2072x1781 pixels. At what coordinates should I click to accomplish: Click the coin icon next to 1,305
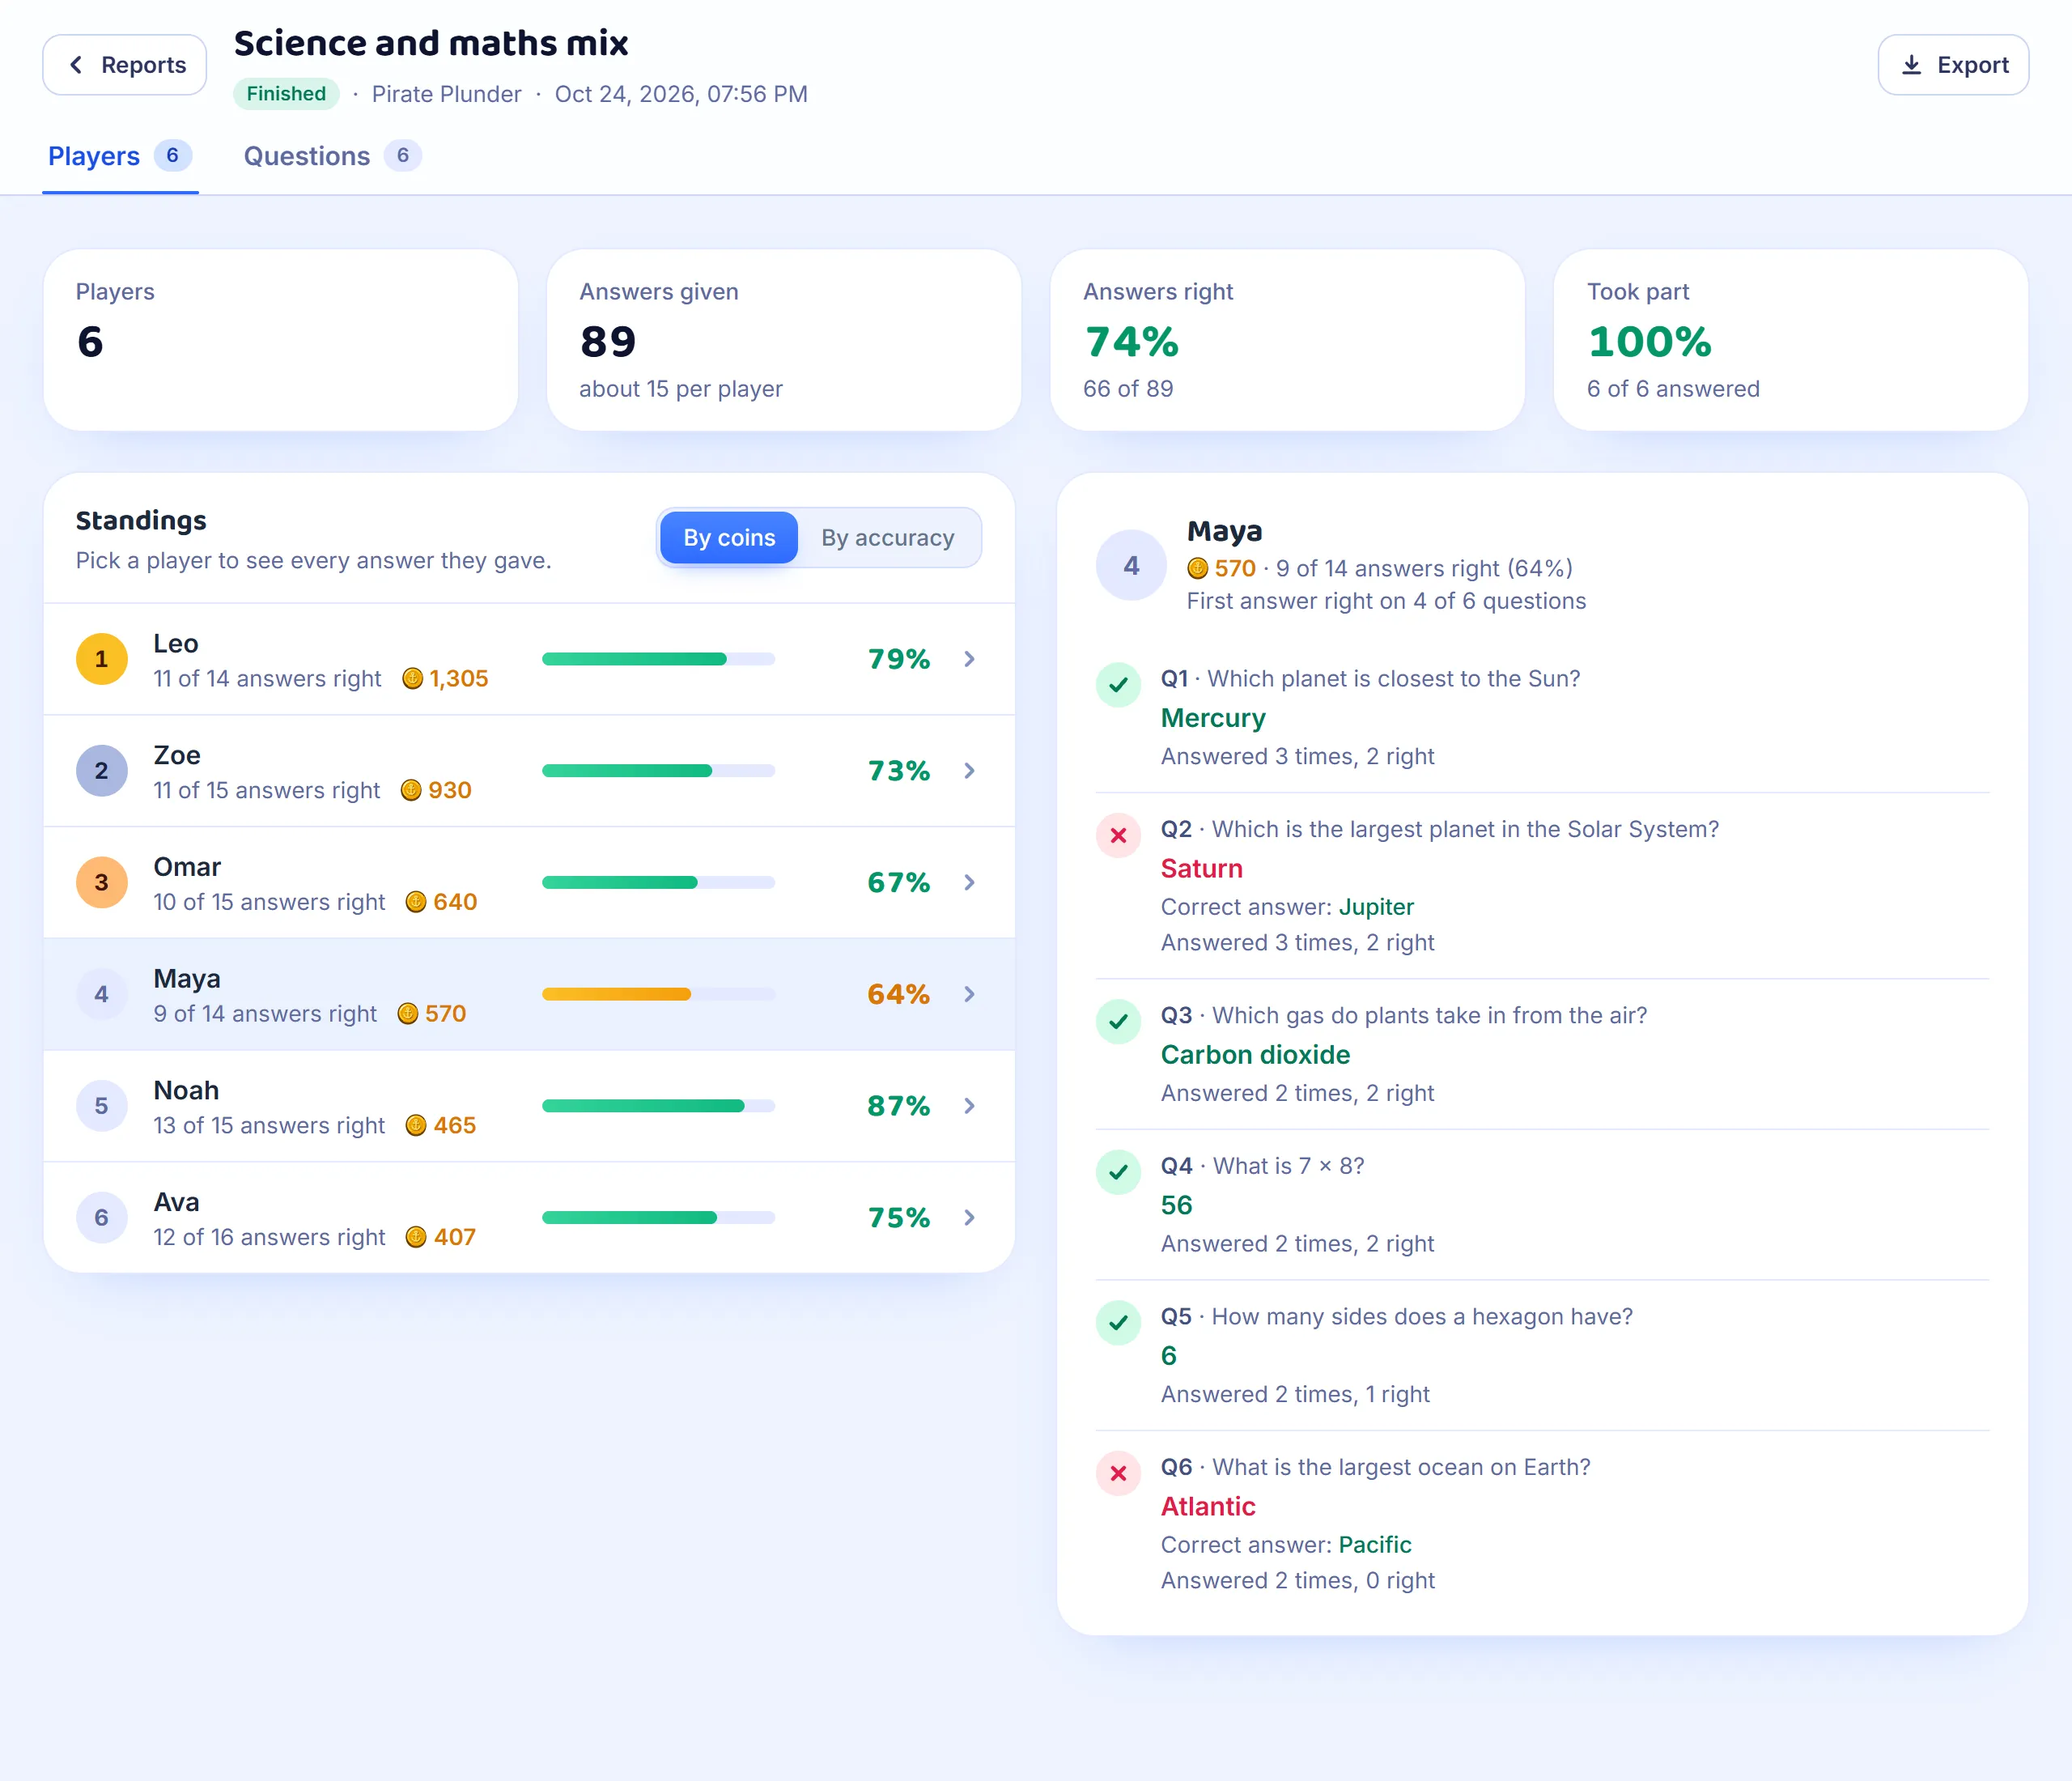tap(412, 679)
